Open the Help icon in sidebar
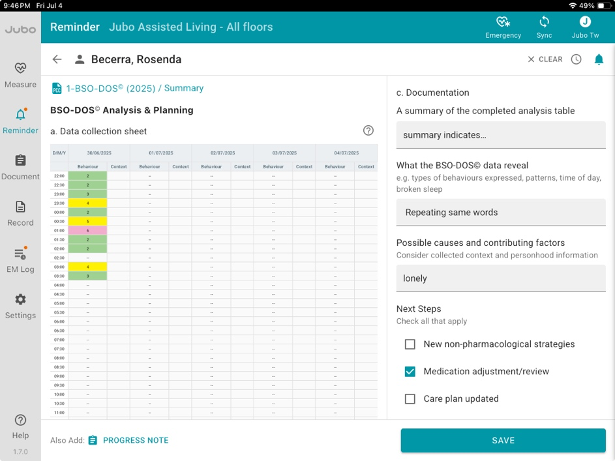The width and height of the screenshot is (616, 462). [x=20, y=421]
